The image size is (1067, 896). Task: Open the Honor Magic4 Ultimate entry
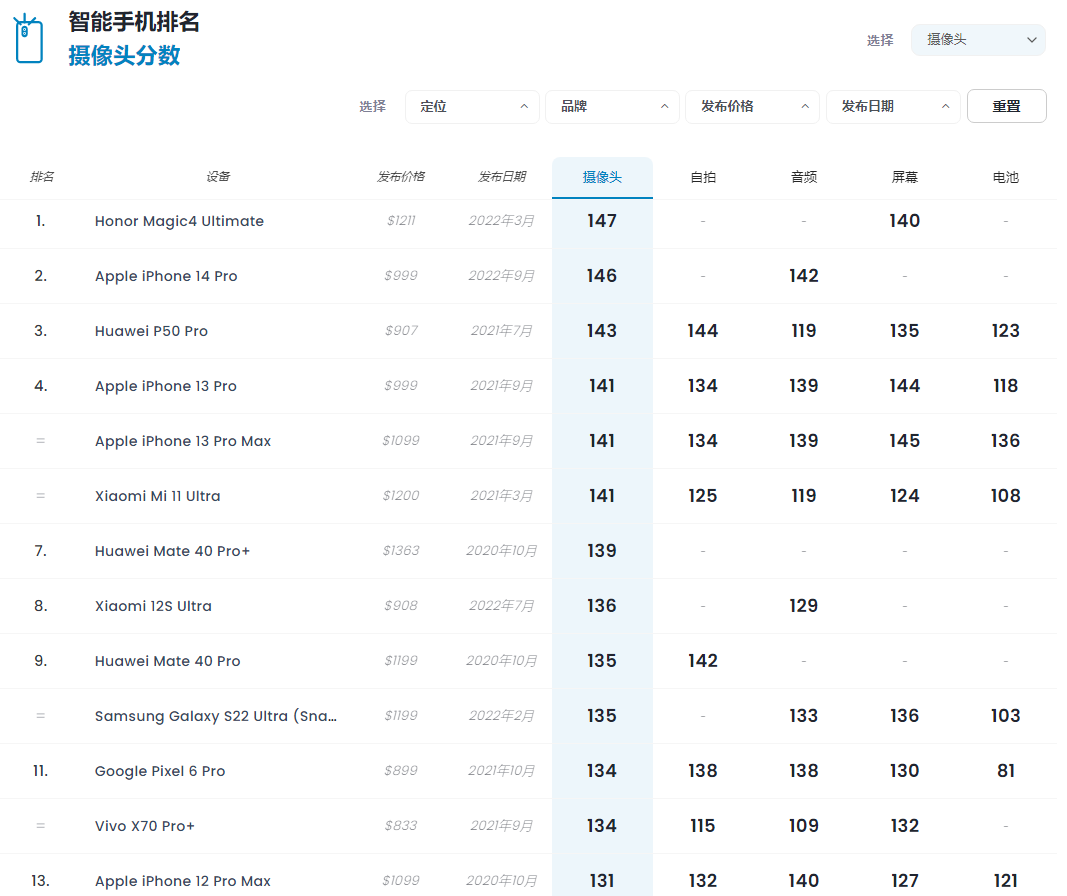pos(178,221)
